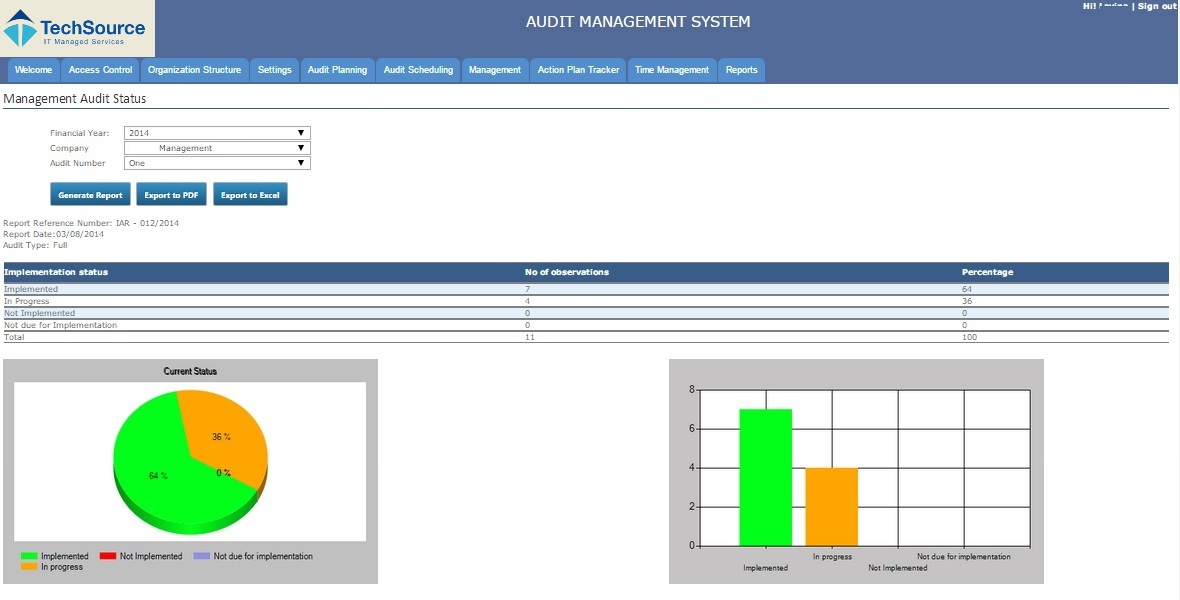Click green Implemented legend swatch
This screenshot has width=1180, height=600.
pyautogui.click(x=29, y=556)
